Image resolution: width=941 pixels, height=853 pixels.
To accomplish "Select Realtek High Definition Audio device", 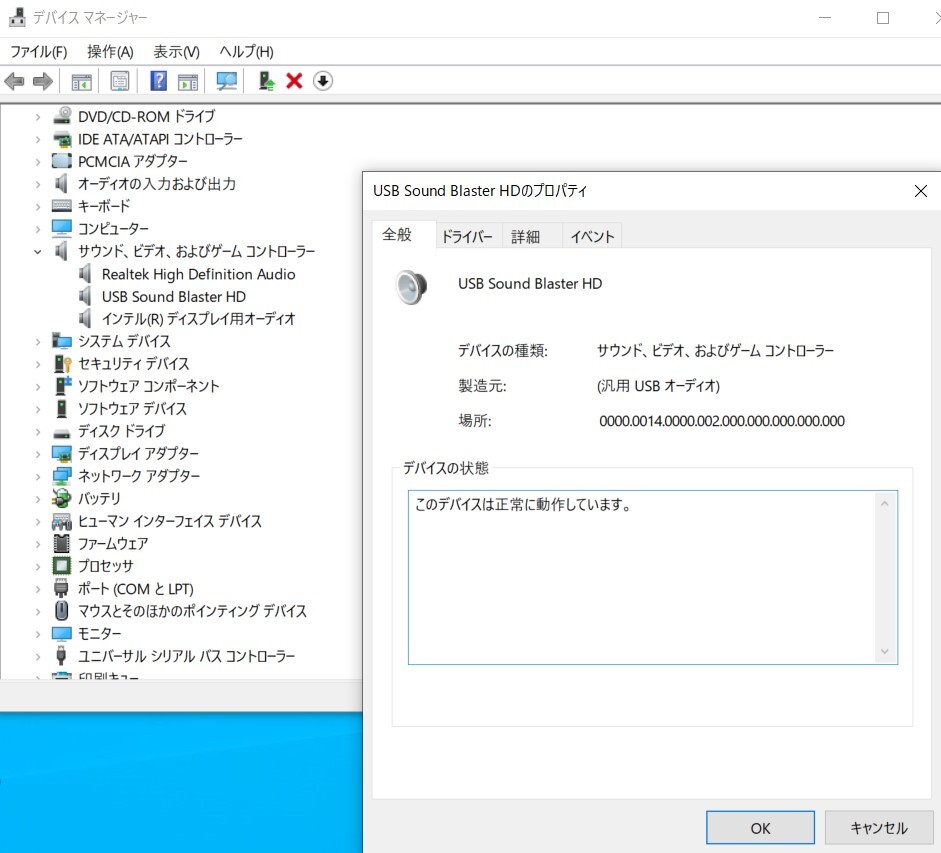I will point(198,274).
